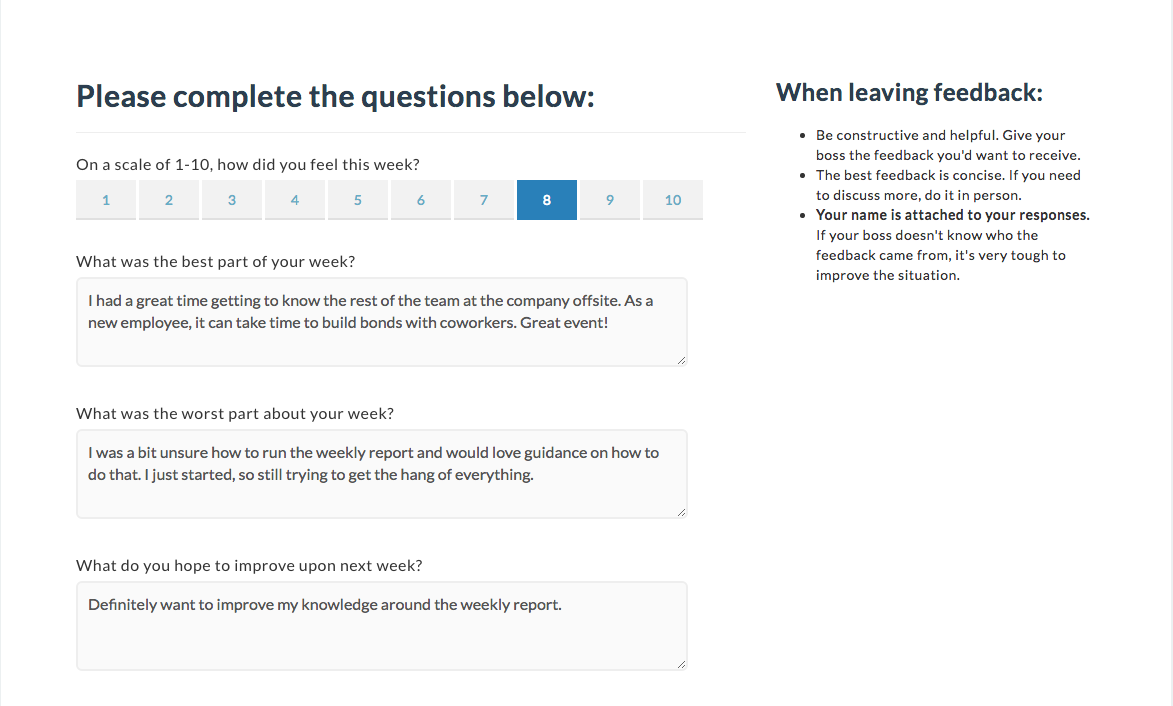Click the improve next week text area
Image resolution: width=1173 pixels, height=706 pixels.
tap(381, 624)
